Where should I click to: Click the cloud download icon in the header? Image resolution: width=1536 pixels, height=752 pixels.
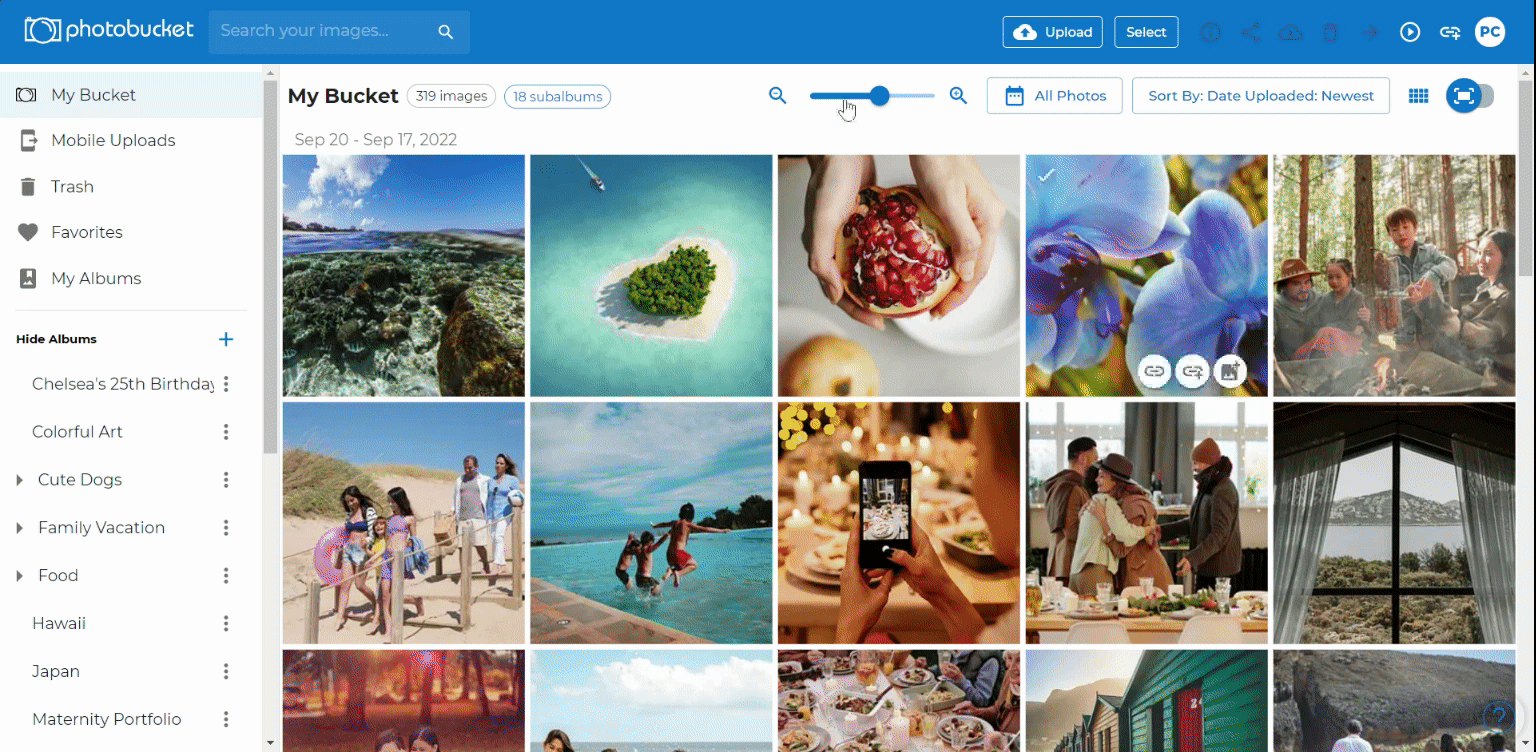(x=1290, y=32)
